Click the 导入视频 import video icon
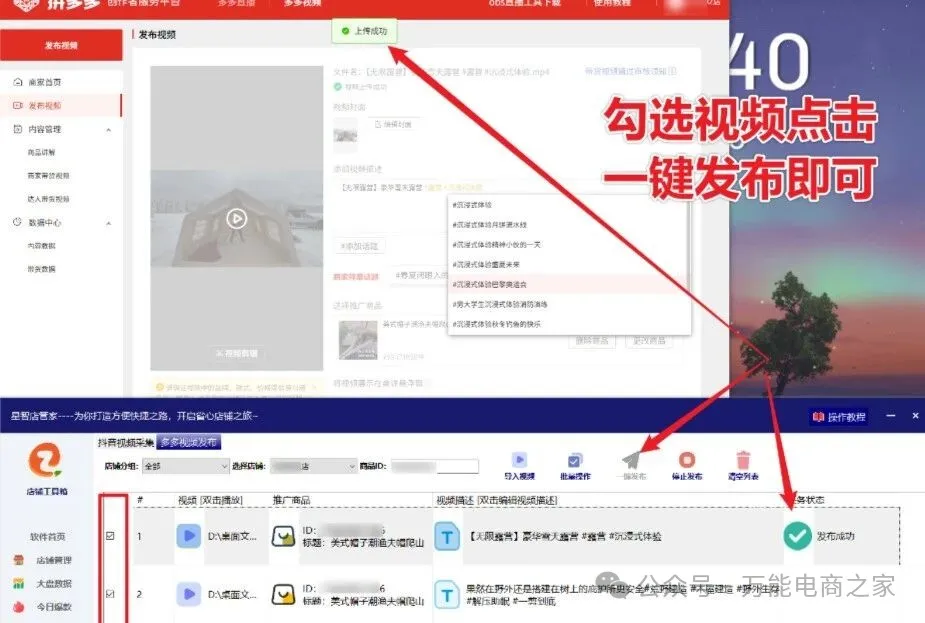 pos(519,461)
